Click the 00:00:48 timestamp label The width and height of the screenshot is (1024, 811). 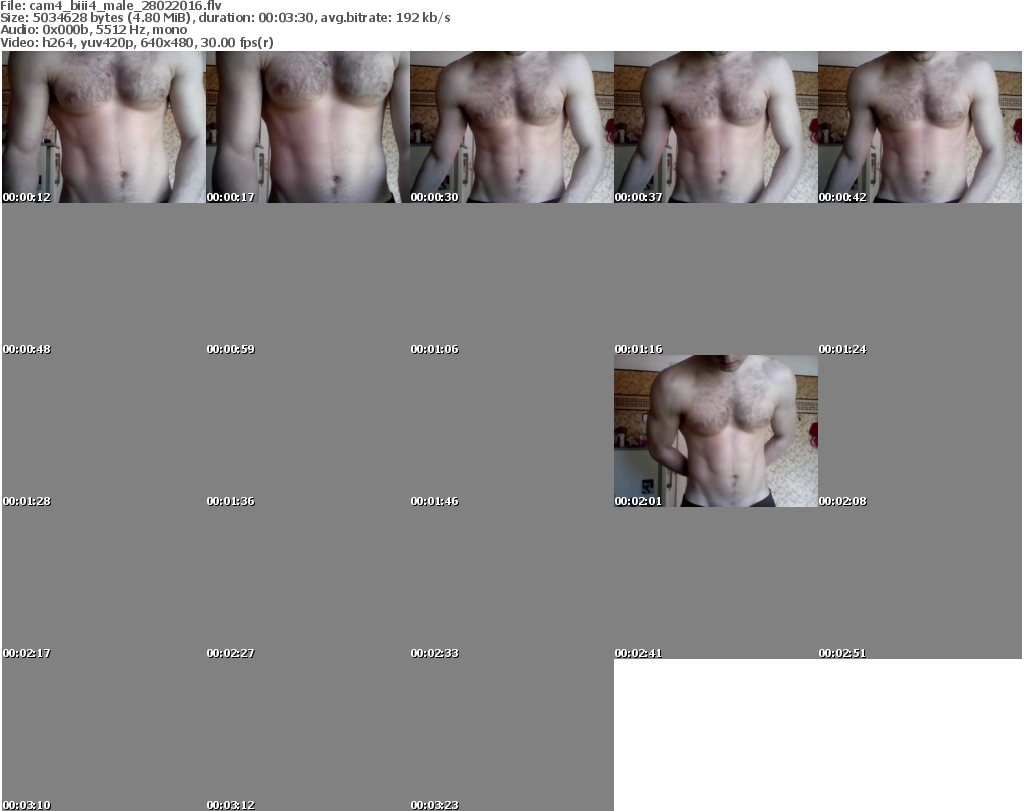point(27,349)
